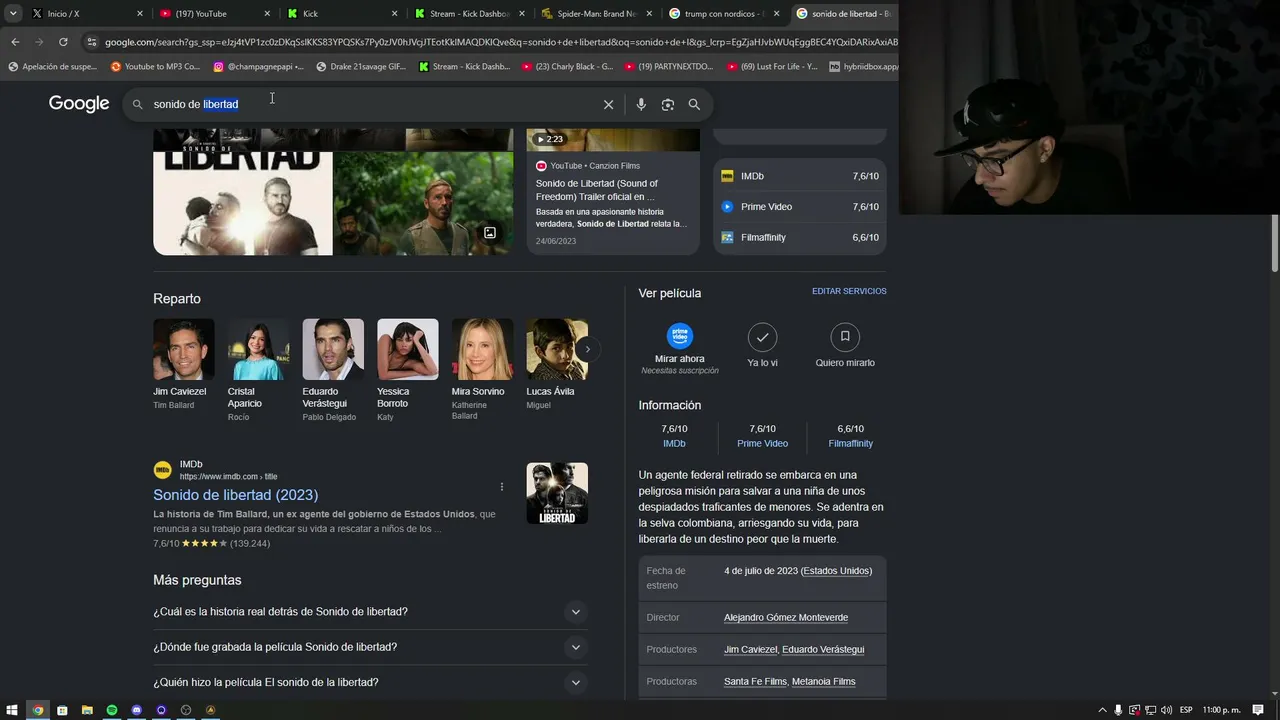
Task: Close the 'Inicio / X' tab
Action: coord(139,14)
